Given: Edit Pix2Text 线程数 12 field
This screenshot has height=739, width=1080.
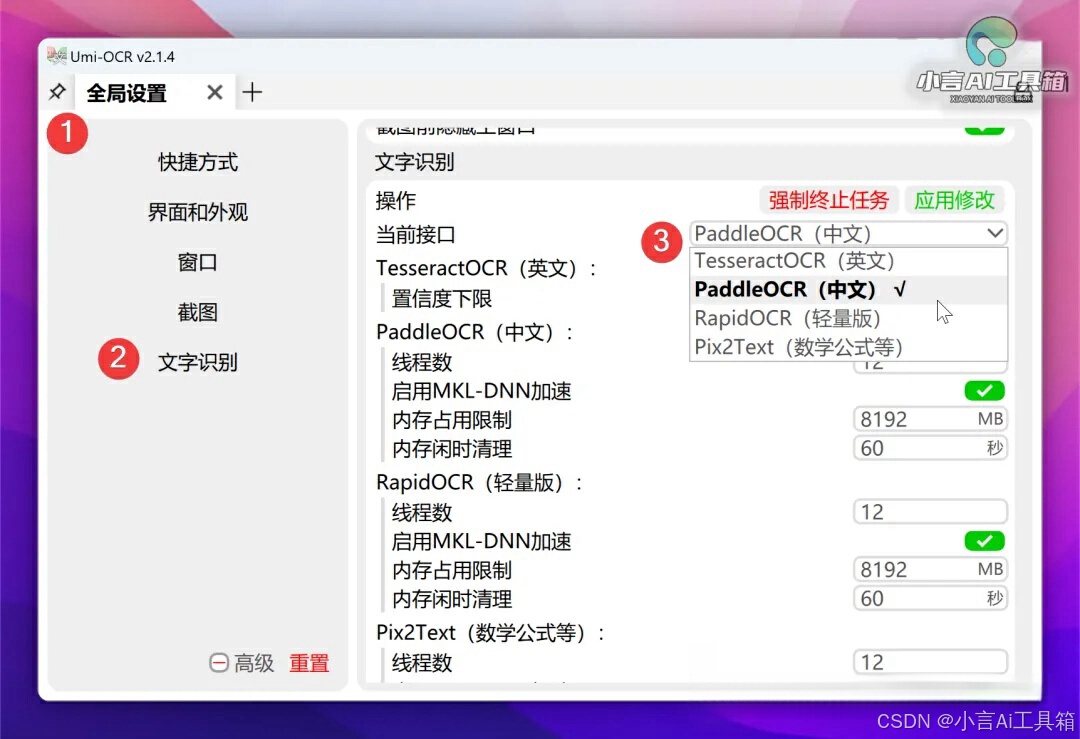Looking at the screenshot, I should pos(931,663).
